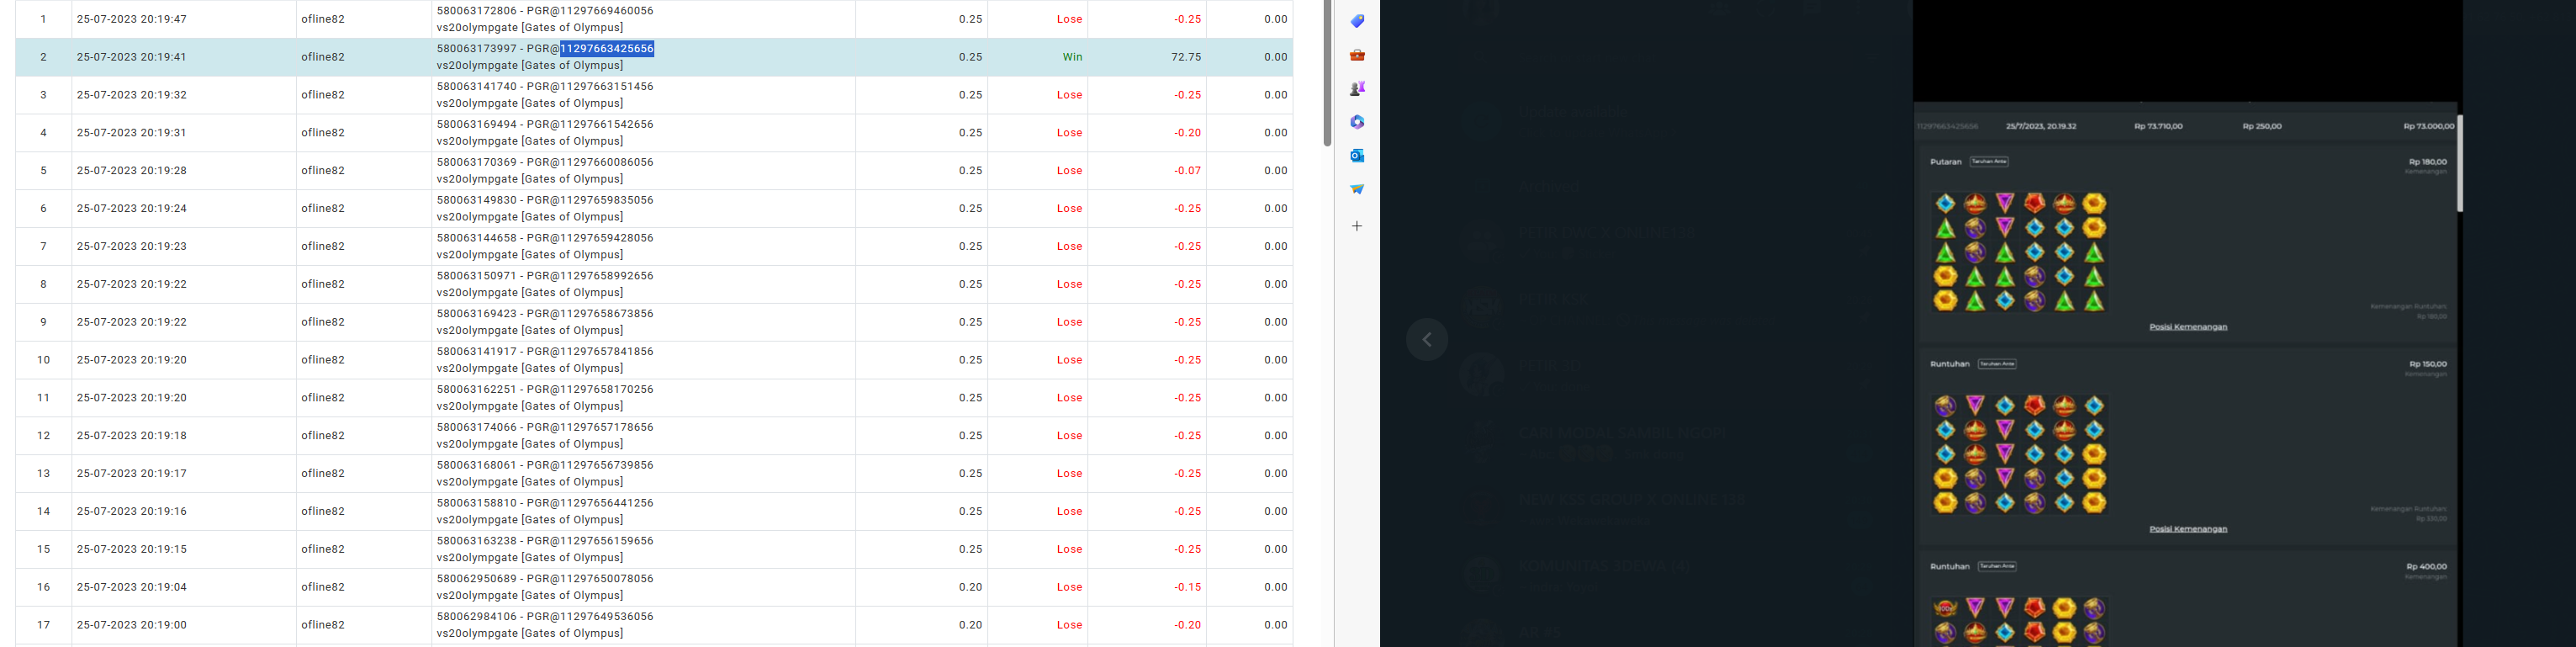Click the ofline82 username in row 9
The width and height of the screenshot is (2576, 647).
(323, 322)
